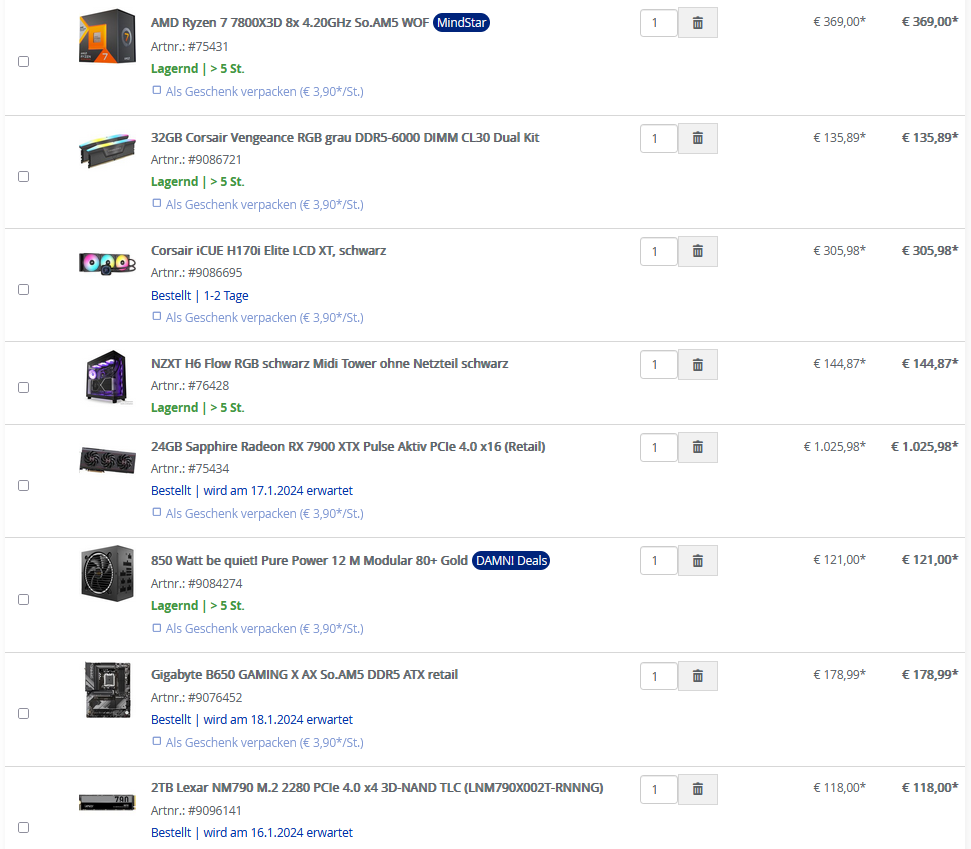Screen dimensions: 971x849
Task: Check the Corsair iCUE H170i row checkbox
Action: (24, 289)
